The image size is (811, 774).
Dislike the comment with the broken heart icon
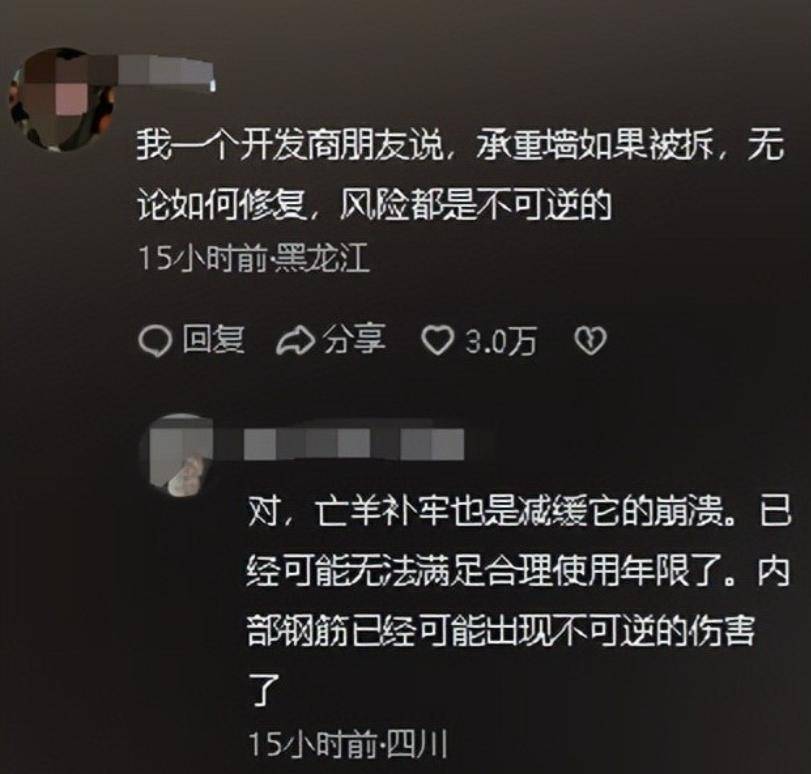(590, 341)
